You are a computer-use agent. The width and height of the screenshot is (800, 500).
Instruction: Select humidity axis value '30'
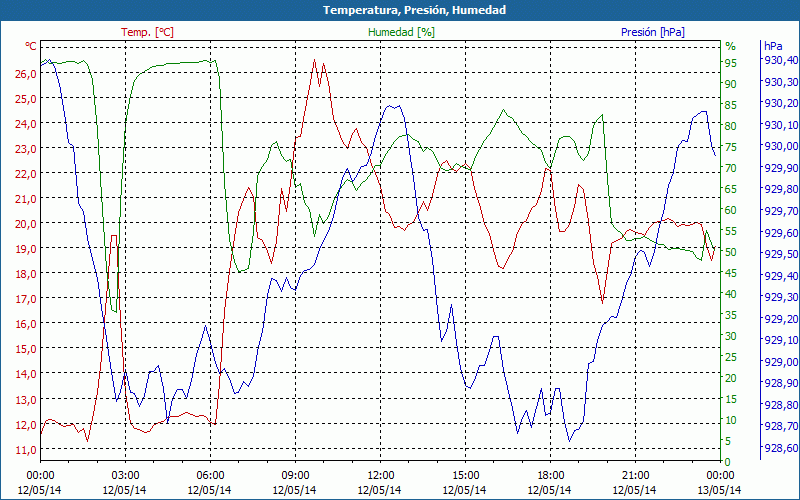[x=731, y=336]
